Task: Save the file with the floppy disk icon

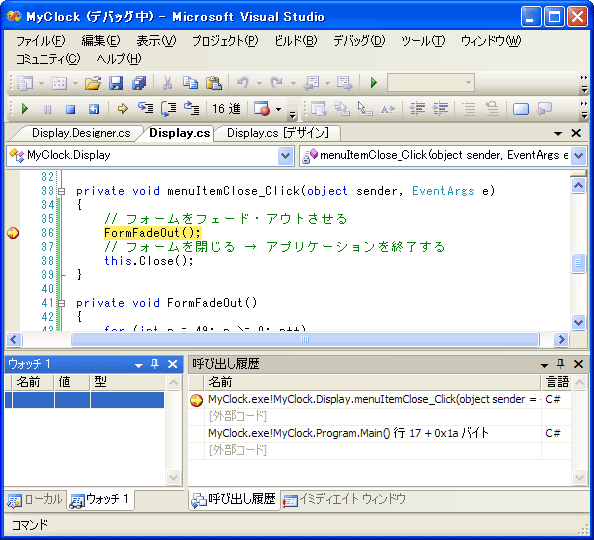Action: 116,83
